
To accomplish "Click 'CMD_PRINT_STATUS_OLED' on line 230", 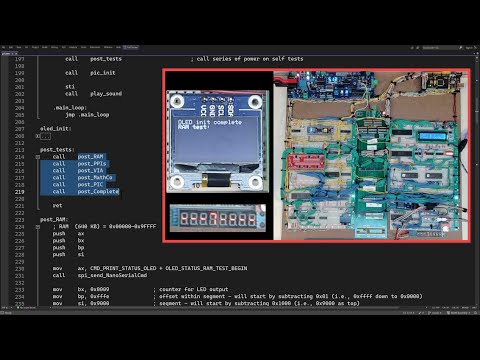I will pos(123,268).
